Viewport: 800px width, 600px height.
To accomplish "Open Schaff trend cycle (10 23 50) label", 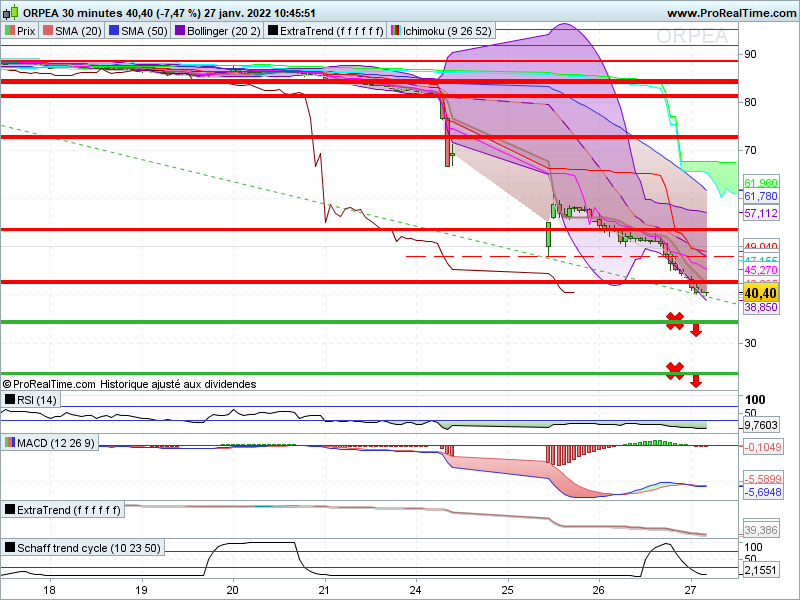I will (89, 548).
